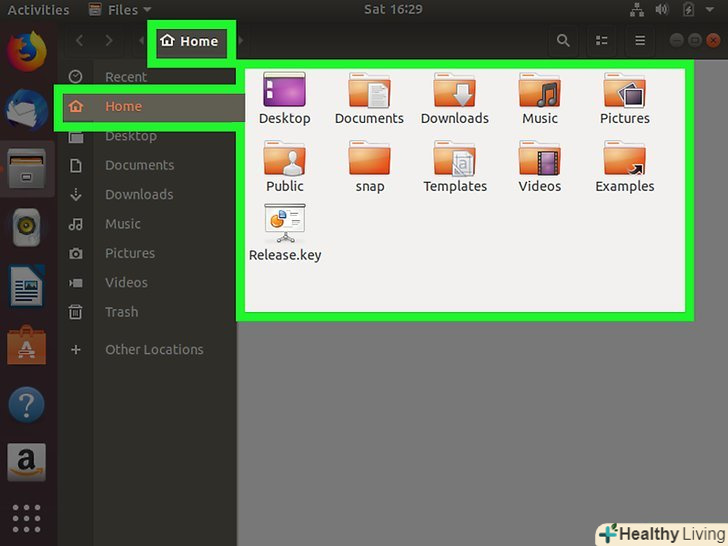Open the Documents folder in Home view
Image resolution: width=728 pixels, height=546 pixels.
370,90
